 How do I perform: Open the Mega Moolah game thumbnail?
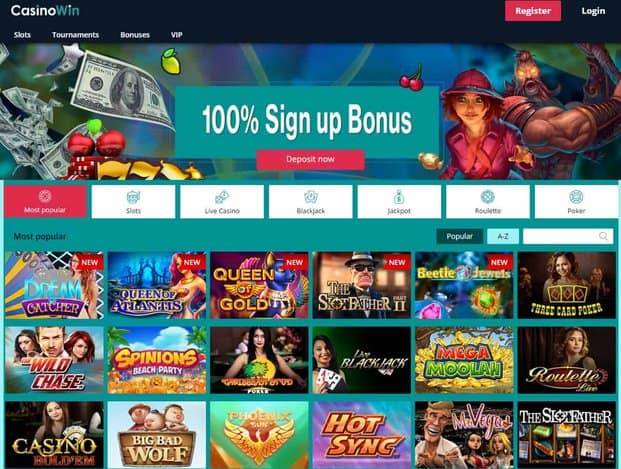(464, 360)
